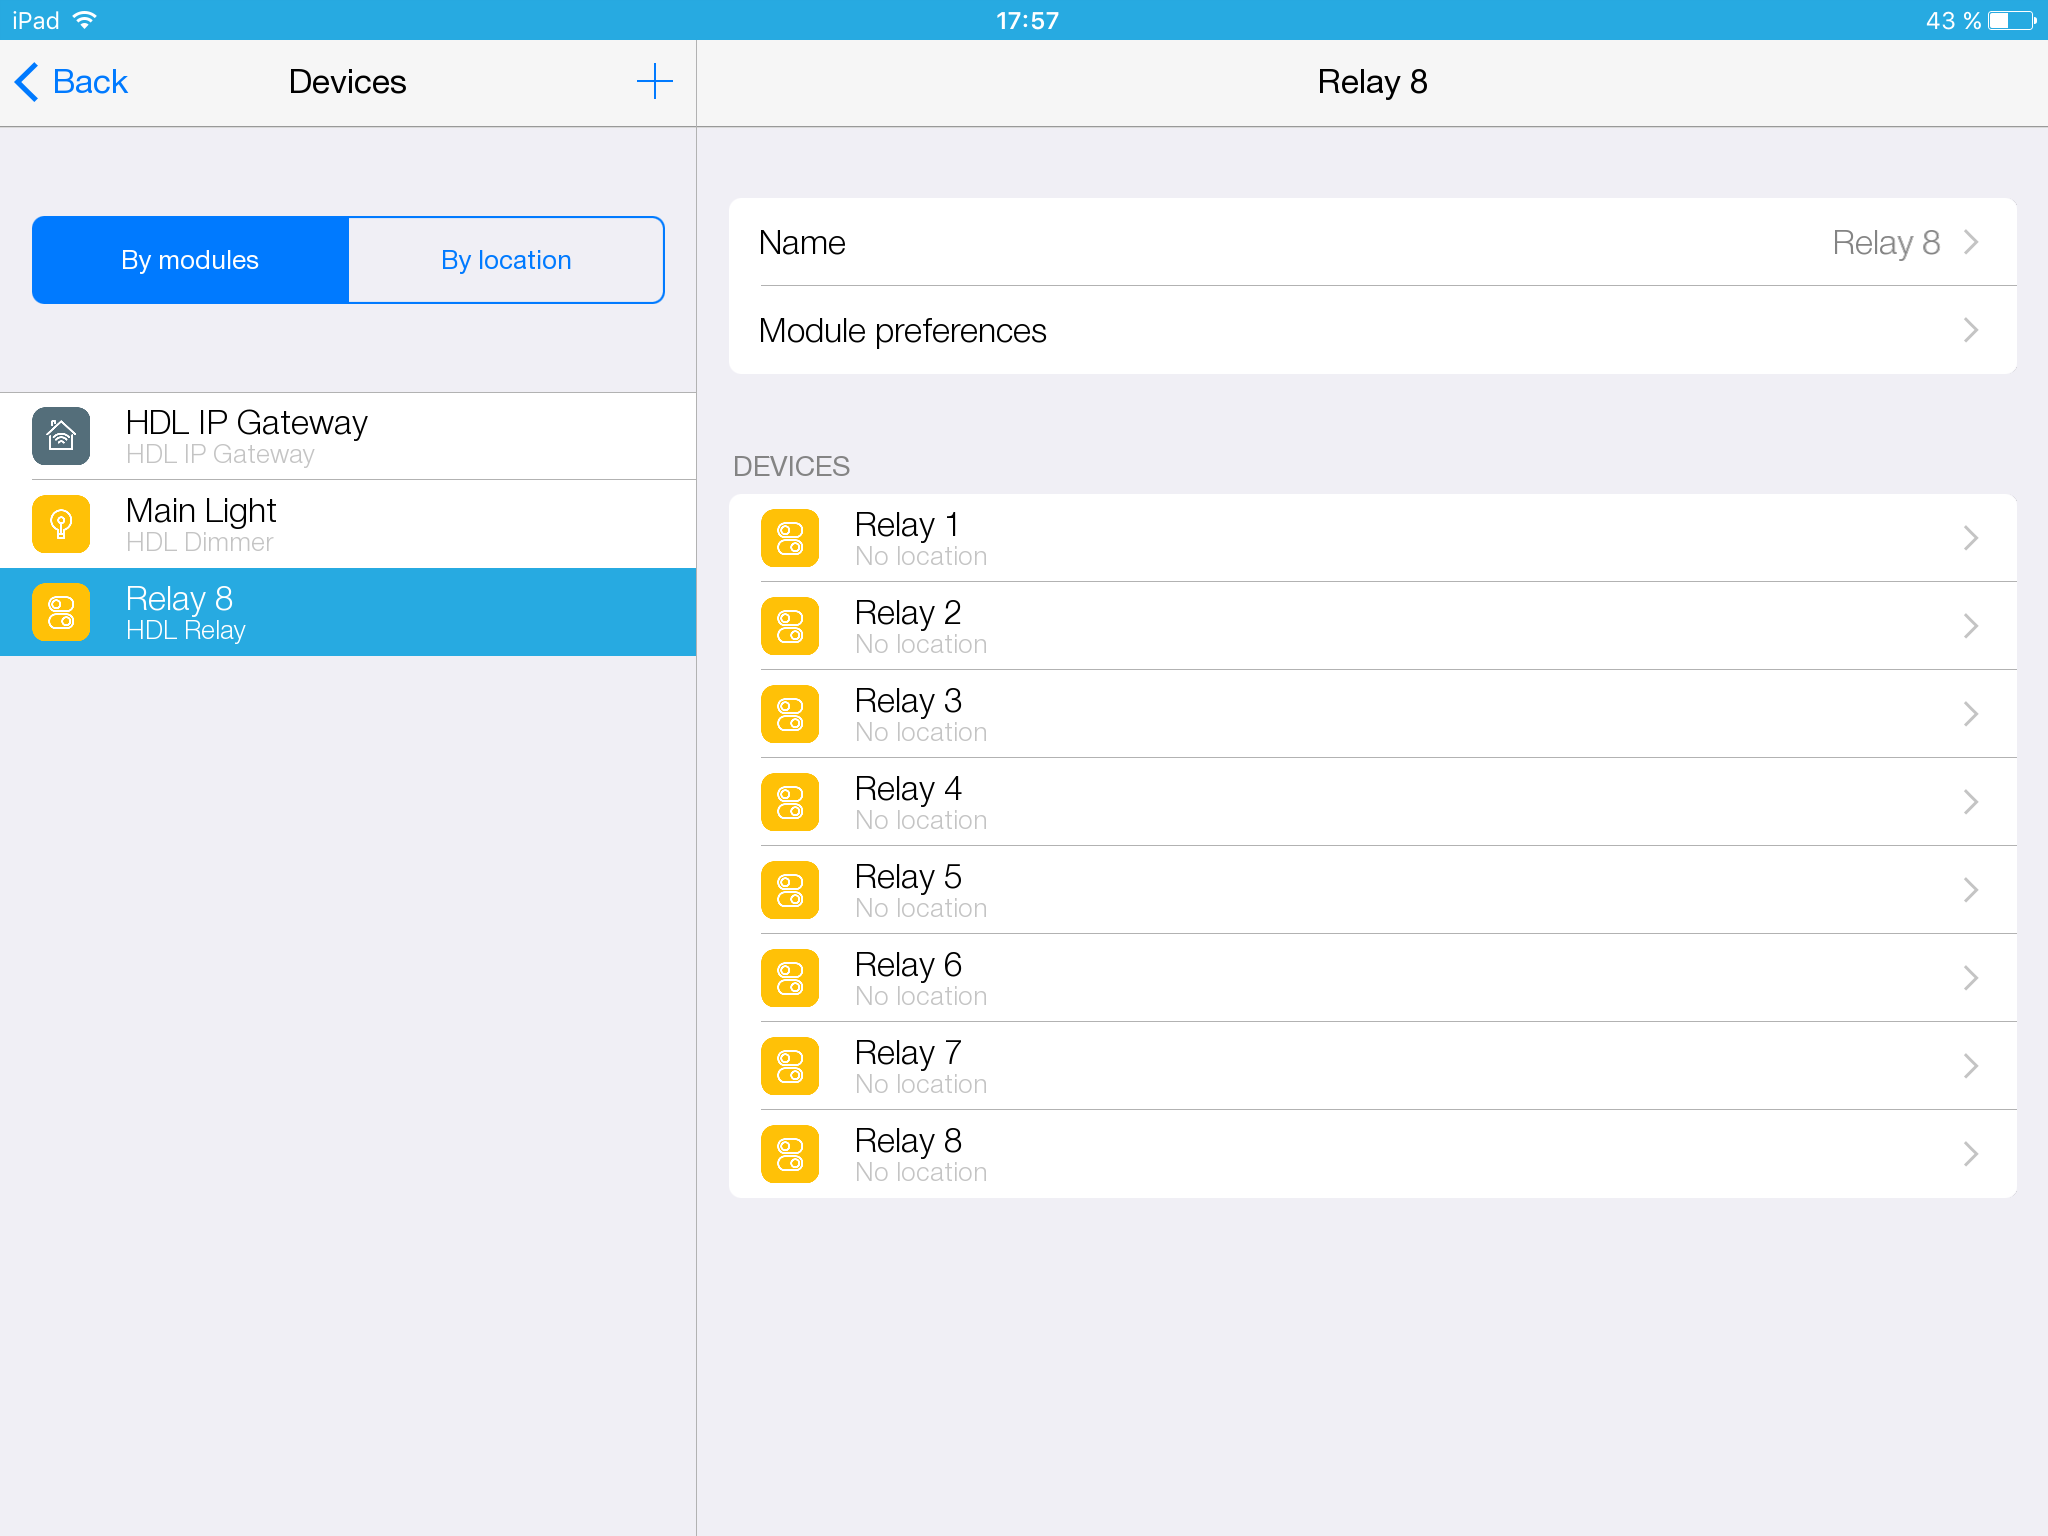Screen dimensions: 2048x1536
Task: Go Back from Devices screen
Action: click(72, 81)
